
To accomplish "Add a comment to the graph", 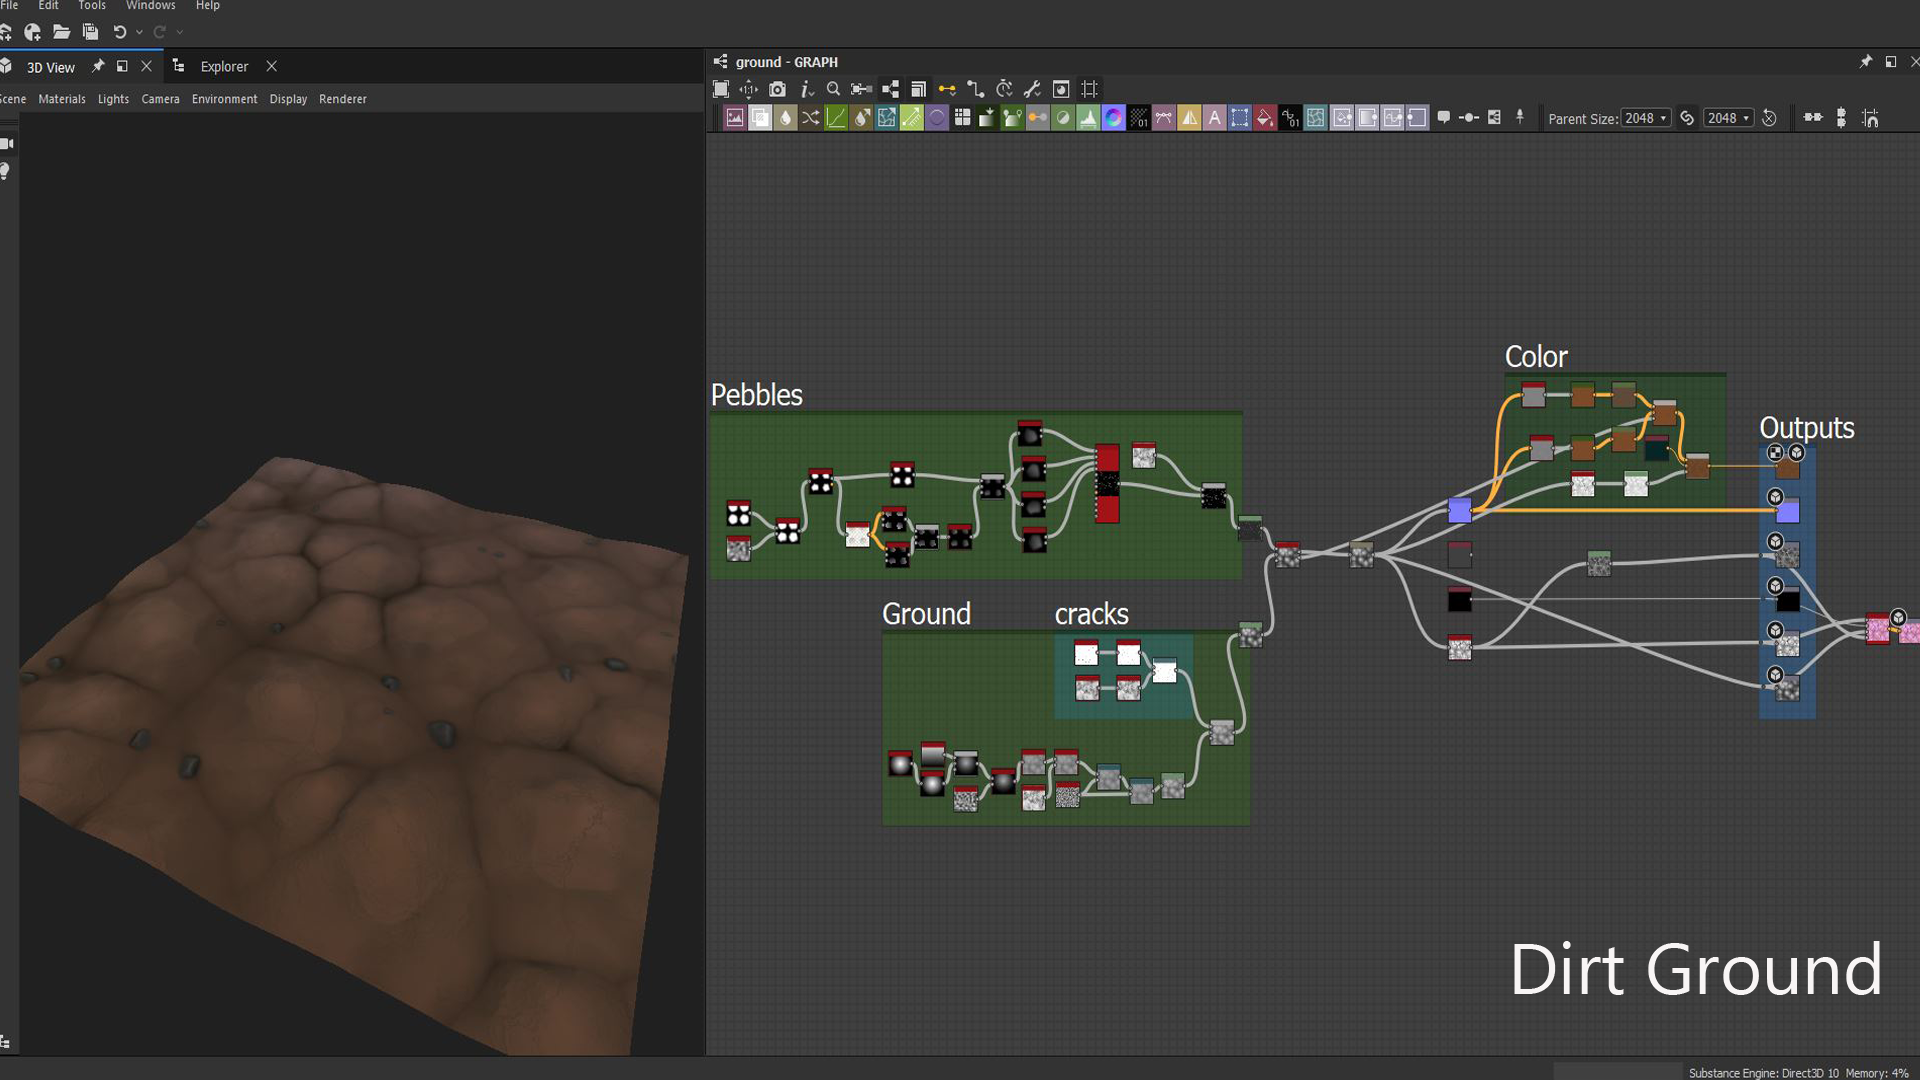I will point(1443,118).
